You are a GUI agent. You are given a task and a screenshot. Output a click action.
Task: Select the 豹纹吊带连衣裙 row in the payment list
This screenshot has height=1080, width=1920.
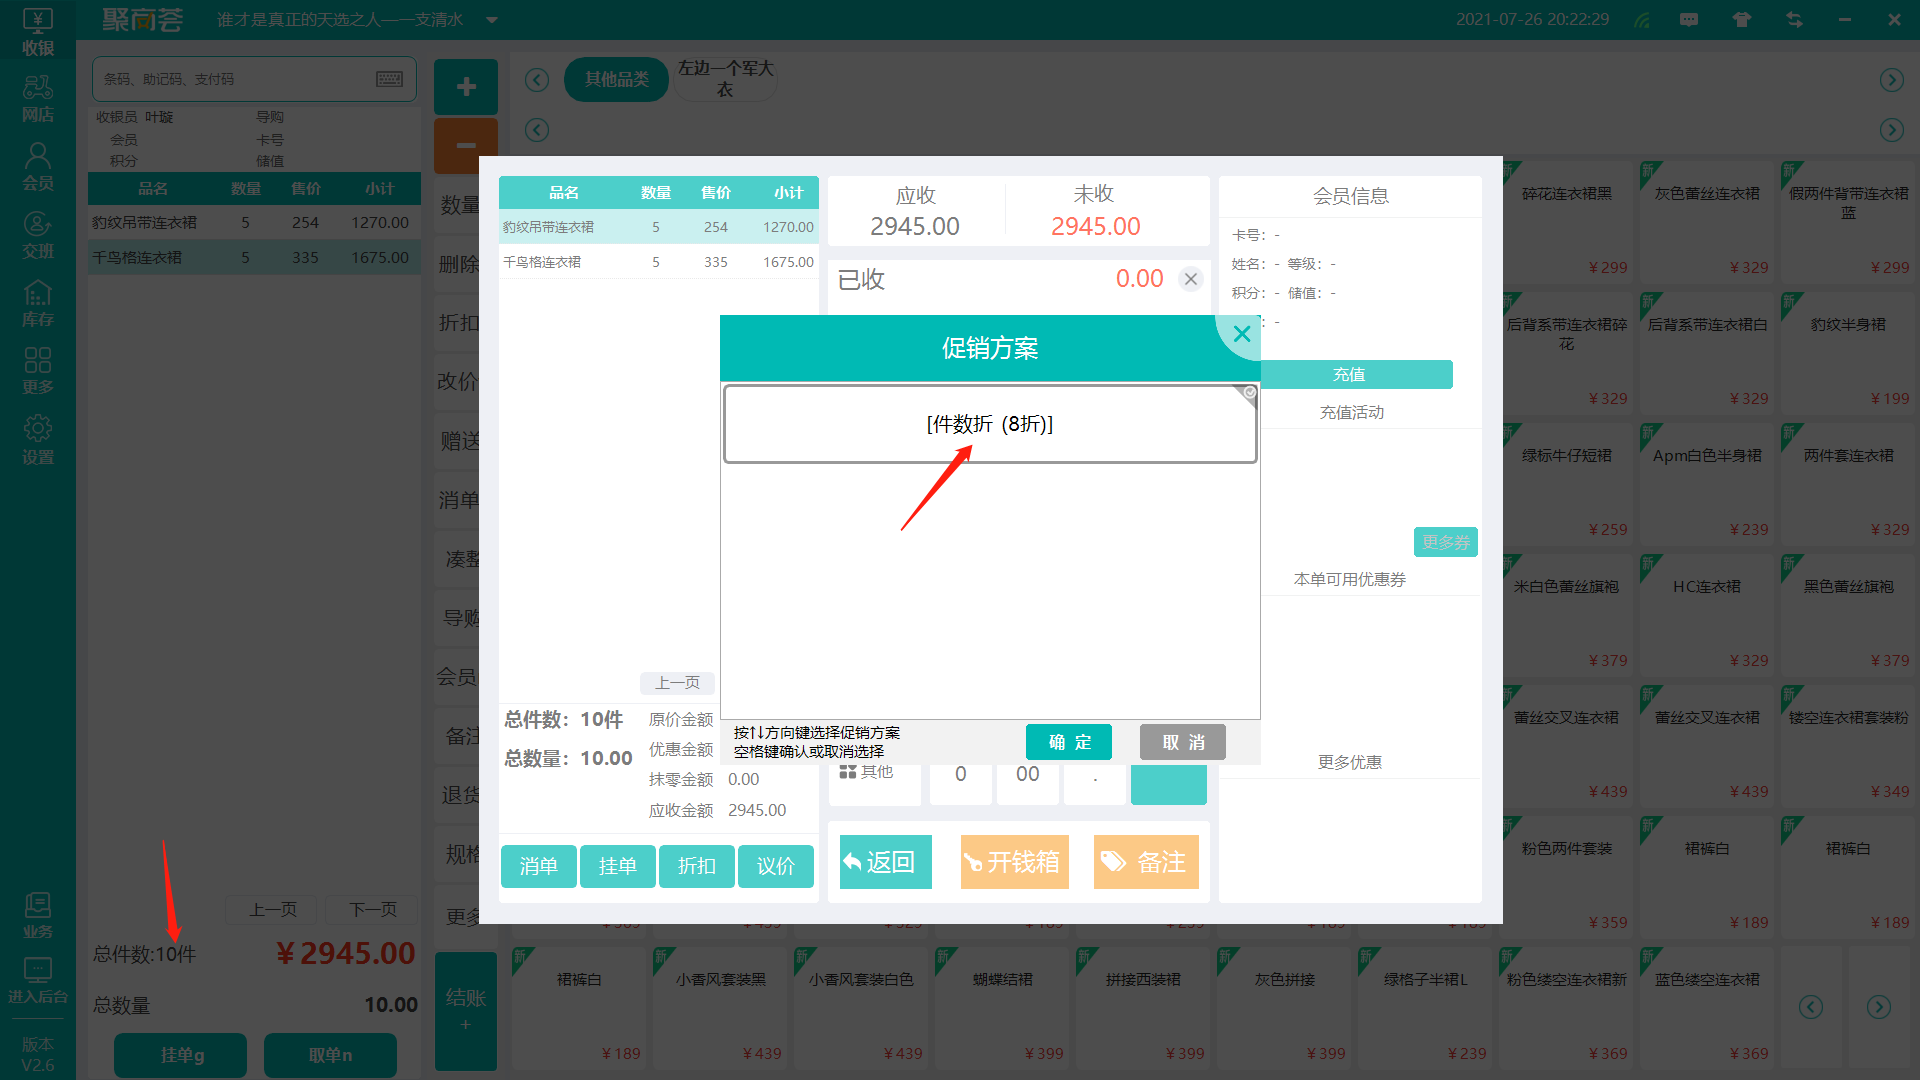point(658,227)
